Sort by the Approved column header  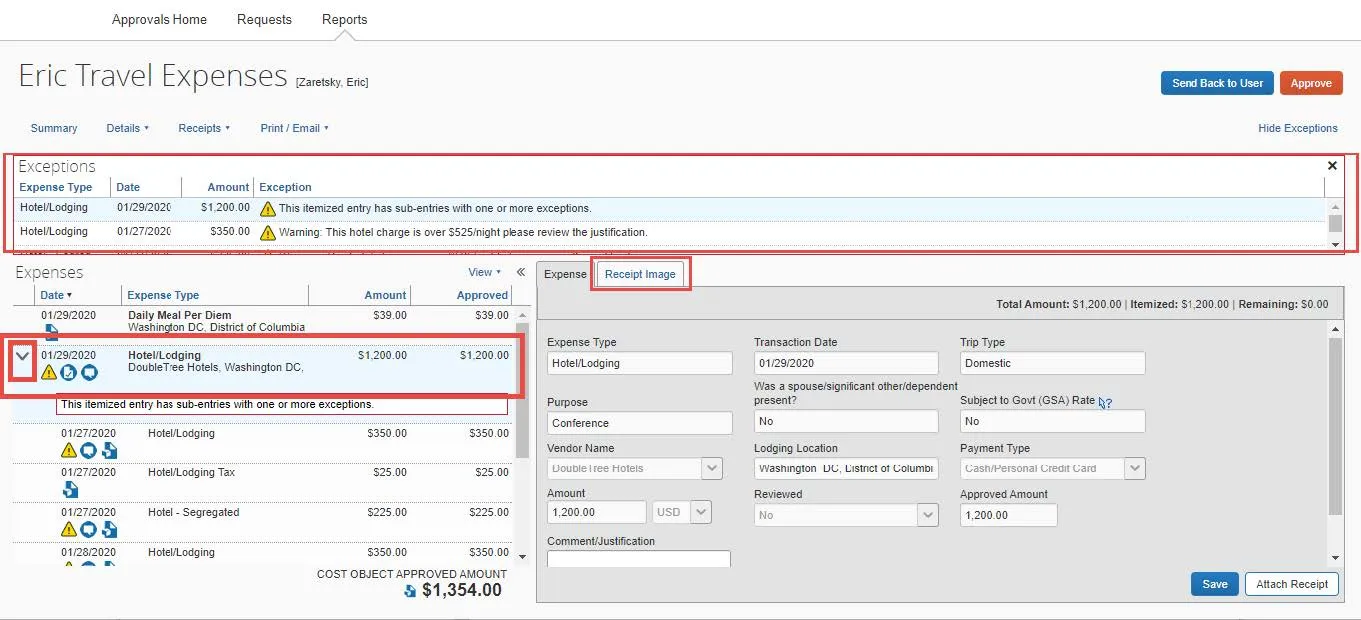click(x=482, y=295)
